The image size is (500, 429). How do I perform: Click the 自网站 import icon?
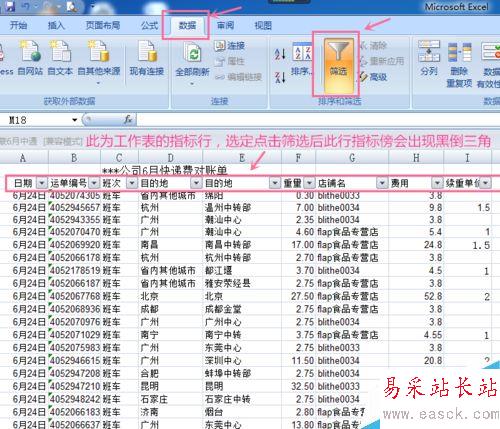pyautogui.click(x=30, y=58)
